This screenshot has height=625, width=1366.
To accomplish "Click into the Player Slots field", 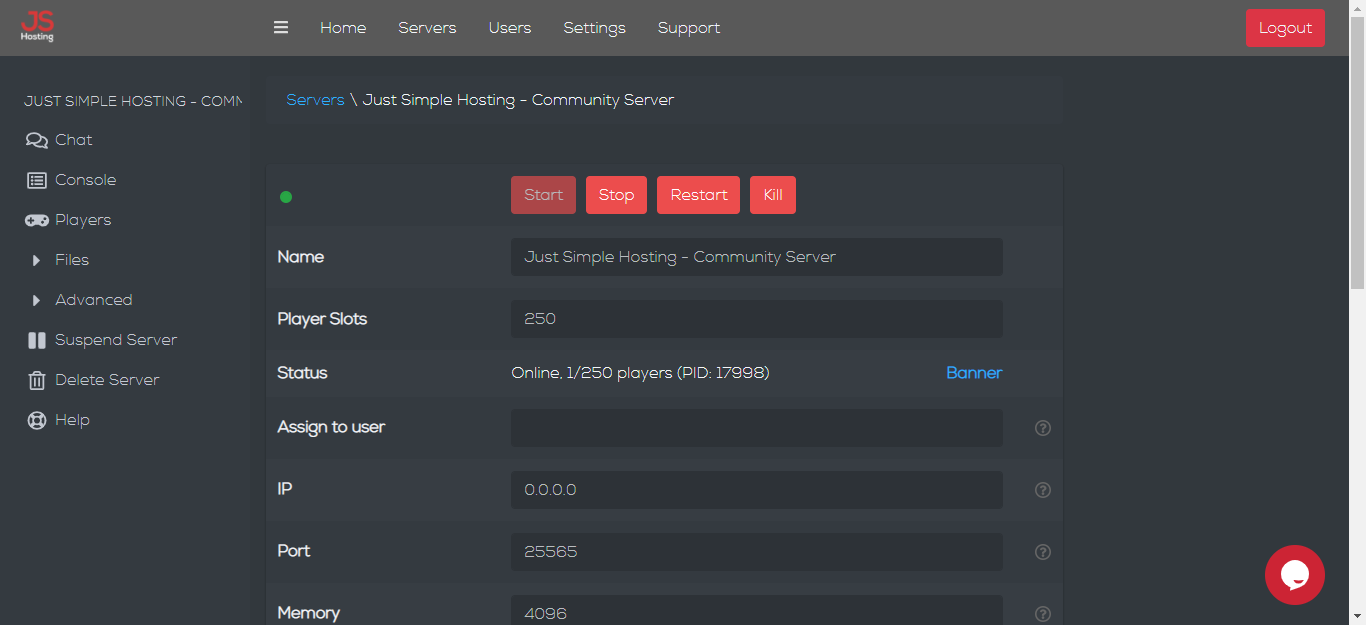I will (x=757, y=319).
